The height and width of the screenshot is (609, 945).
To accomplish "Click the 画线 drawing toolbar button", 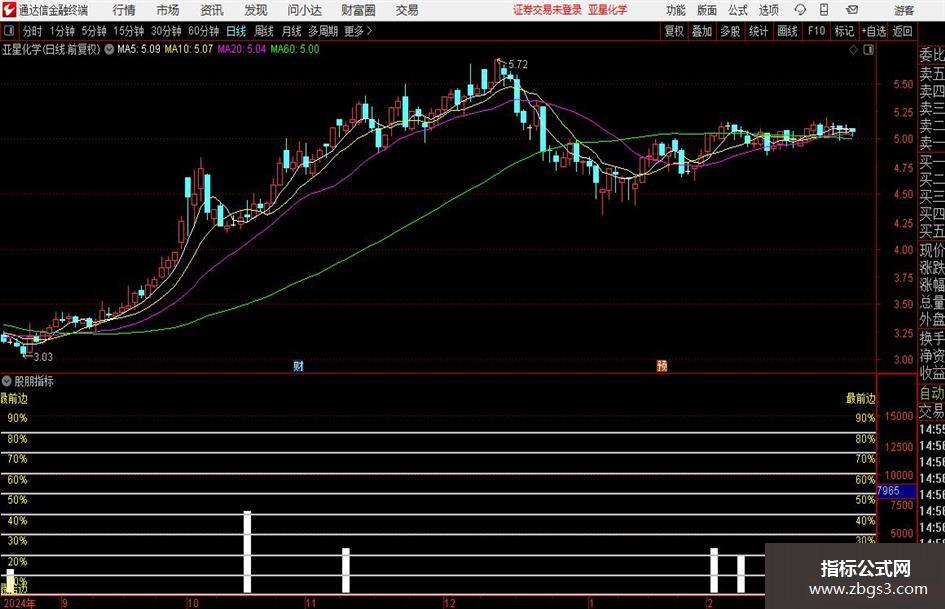I will pyautogui.click(x=788, y=31).
